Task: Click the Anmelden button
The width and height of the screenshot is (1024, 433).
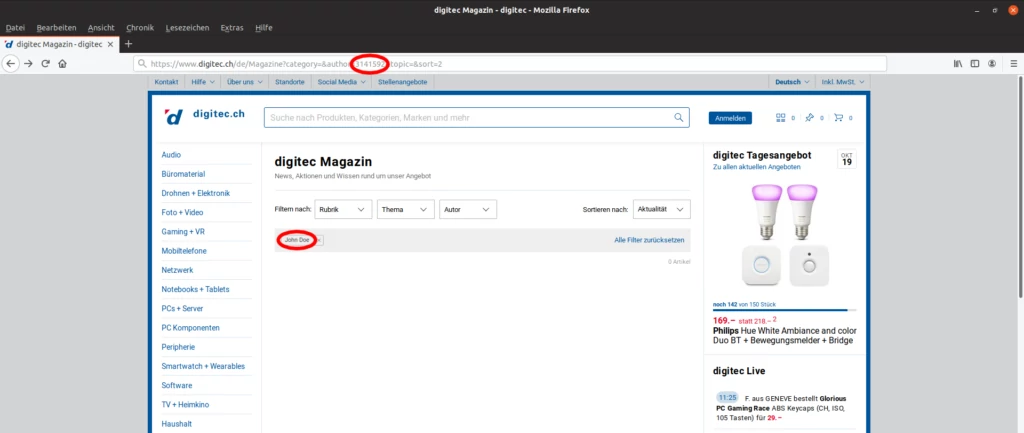Action: 730,118
